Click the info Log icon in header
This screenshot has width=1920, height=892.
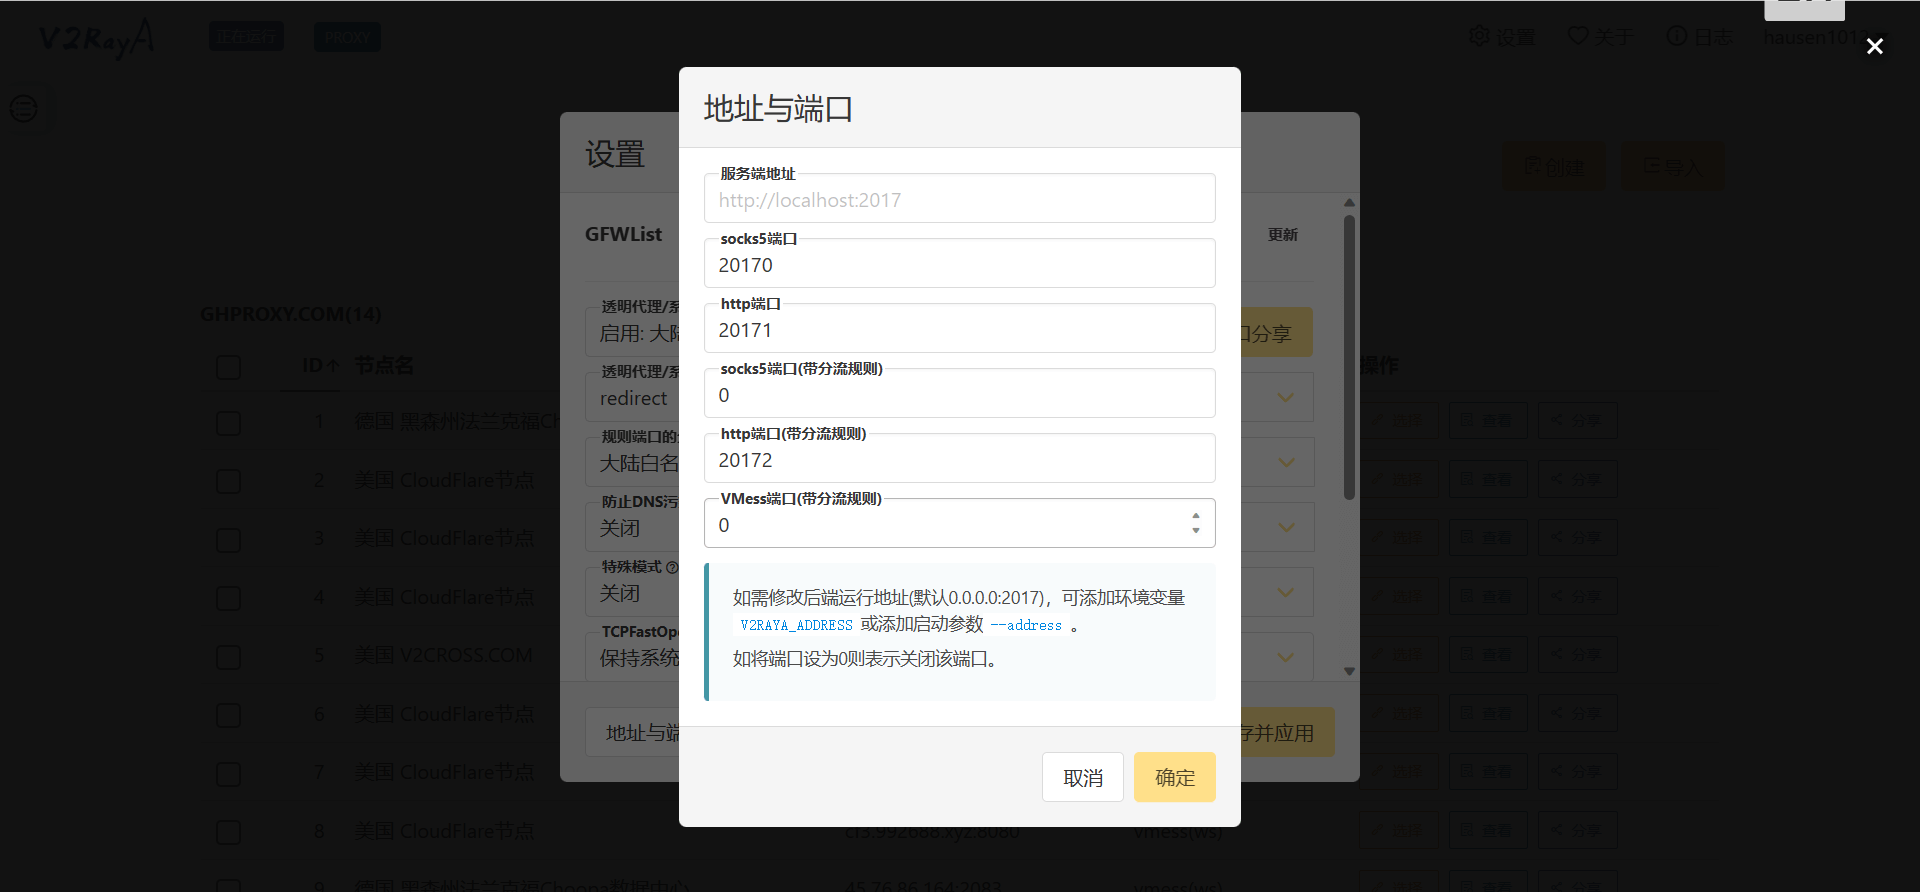click(1676, 37)
